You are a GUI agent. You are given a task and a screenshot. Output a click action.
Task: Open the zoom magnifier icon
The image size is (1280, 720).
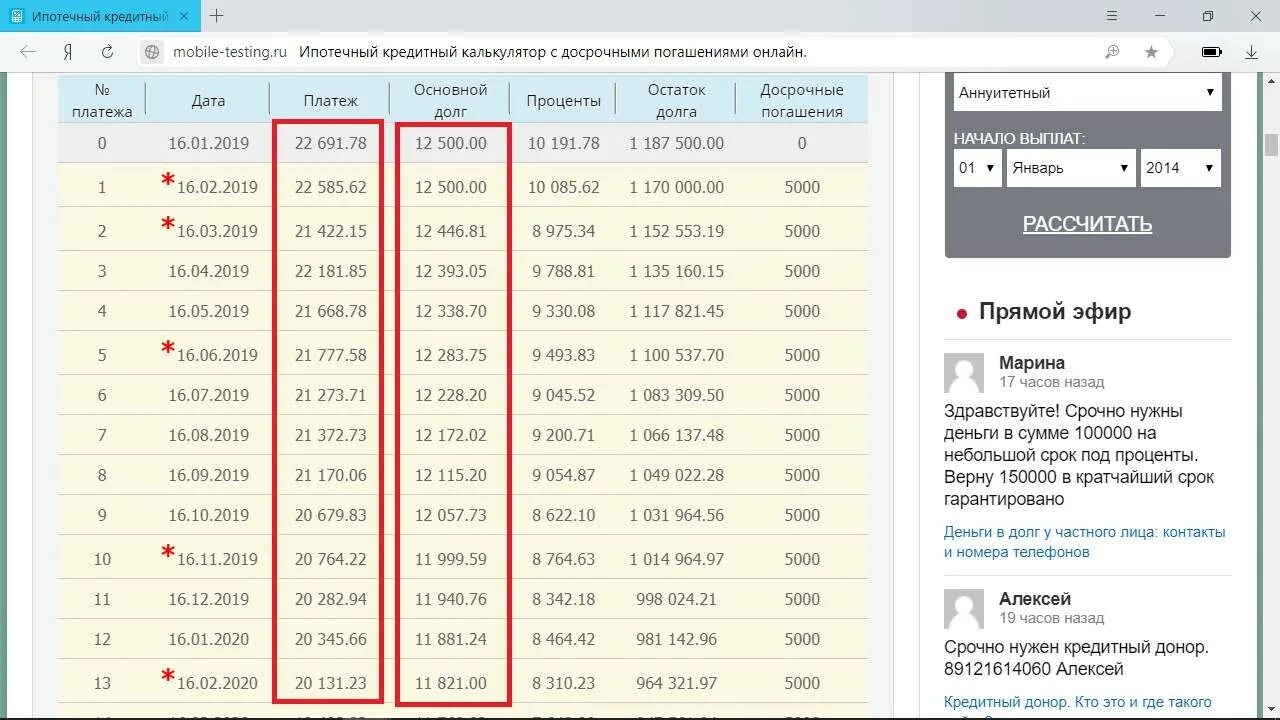tap(1112, 52)
